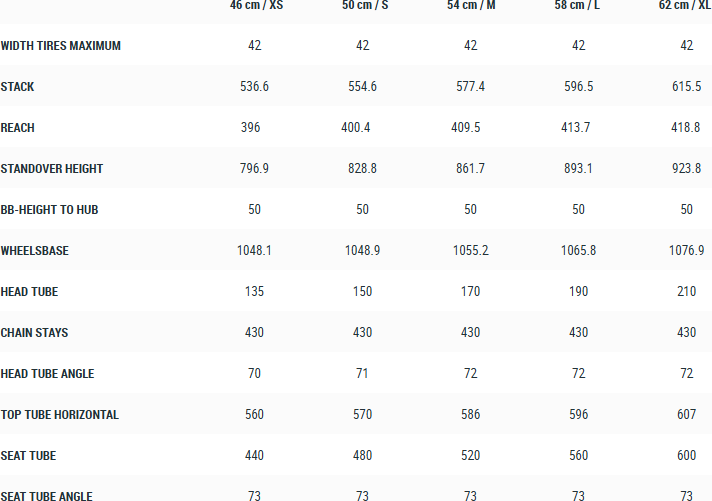Click the head tube value 150

point(362,292)
